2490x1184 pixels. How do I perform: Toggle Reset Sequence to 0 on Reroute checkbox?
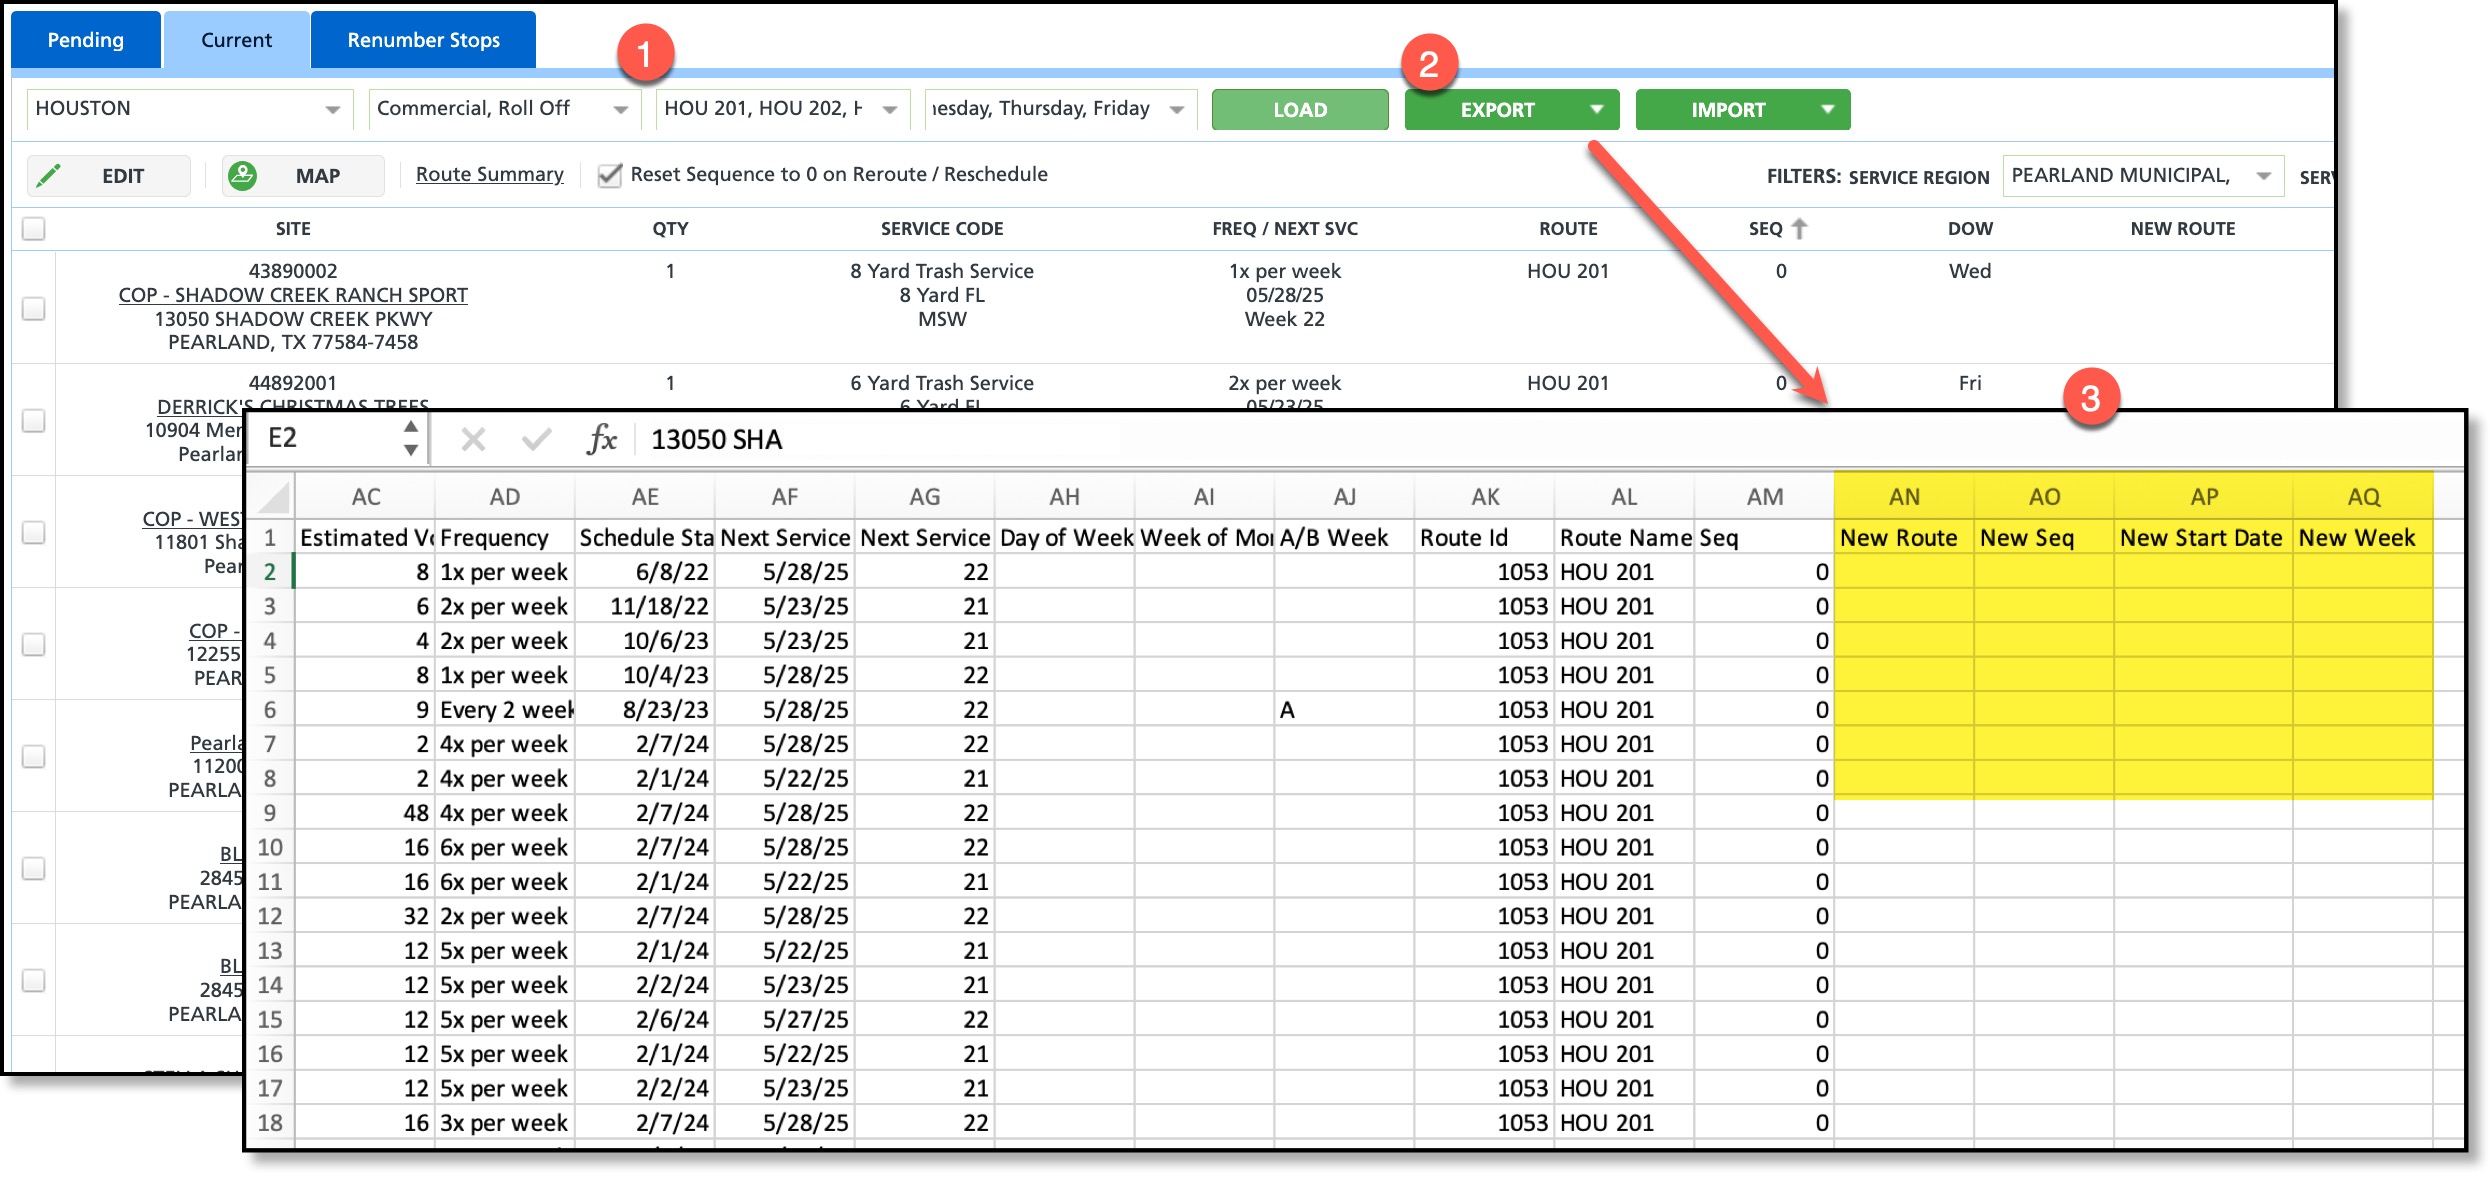coord(609,175)
